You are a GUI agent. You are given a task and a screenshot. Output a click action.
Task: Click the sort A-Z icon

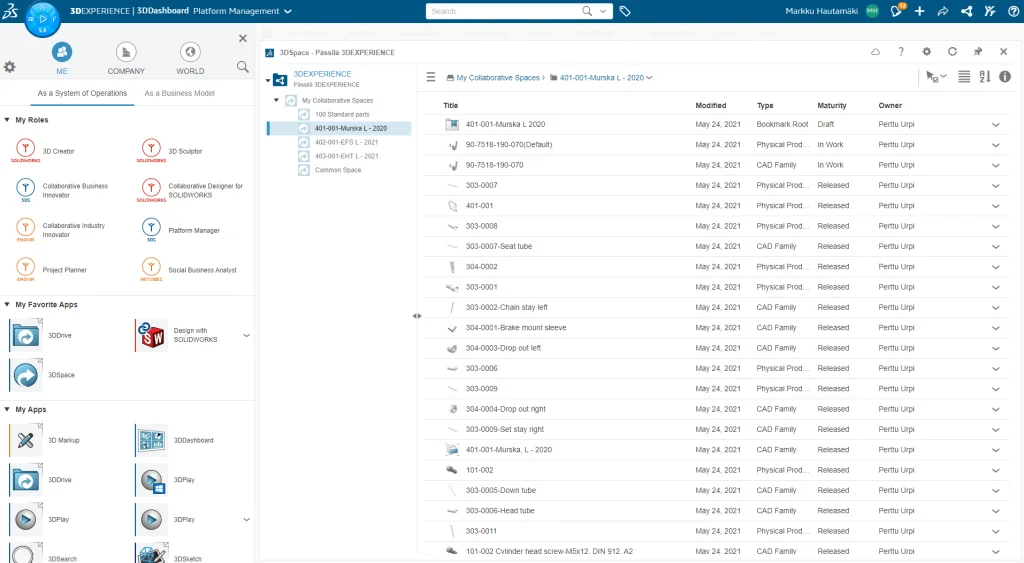pyautogui.click(x=985, y=77)
